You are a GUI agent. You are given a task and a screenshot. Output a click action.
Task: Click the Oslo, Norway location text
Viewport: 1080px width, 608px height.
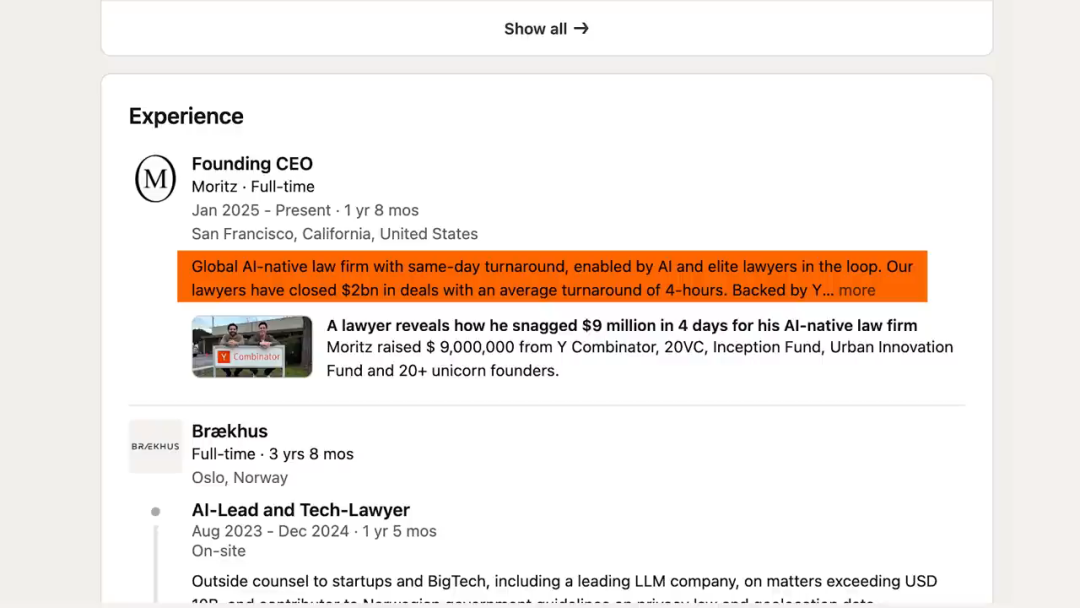click(x=240, y=477)
